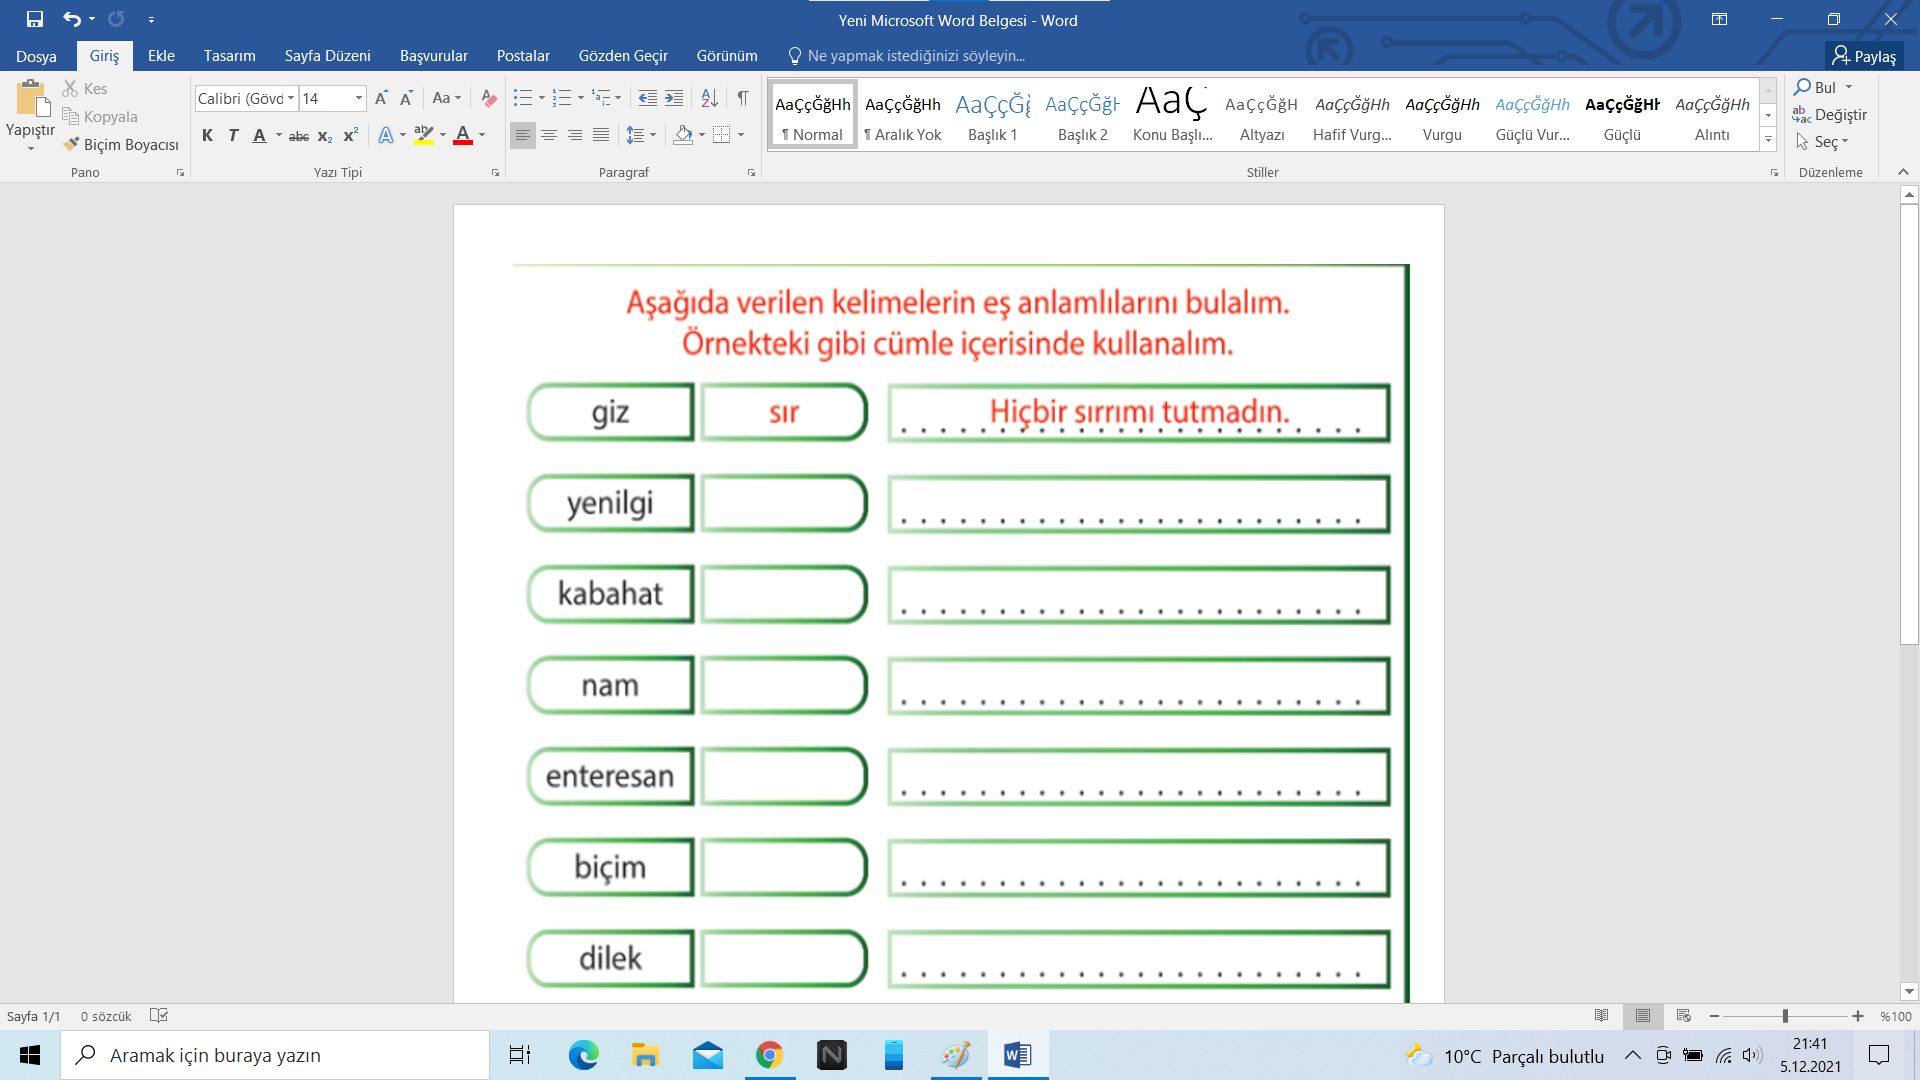The width and height of the screenshot is (1920, 1080).
Task: Open File Explorer from taskbar
Action: (645, 1055)
